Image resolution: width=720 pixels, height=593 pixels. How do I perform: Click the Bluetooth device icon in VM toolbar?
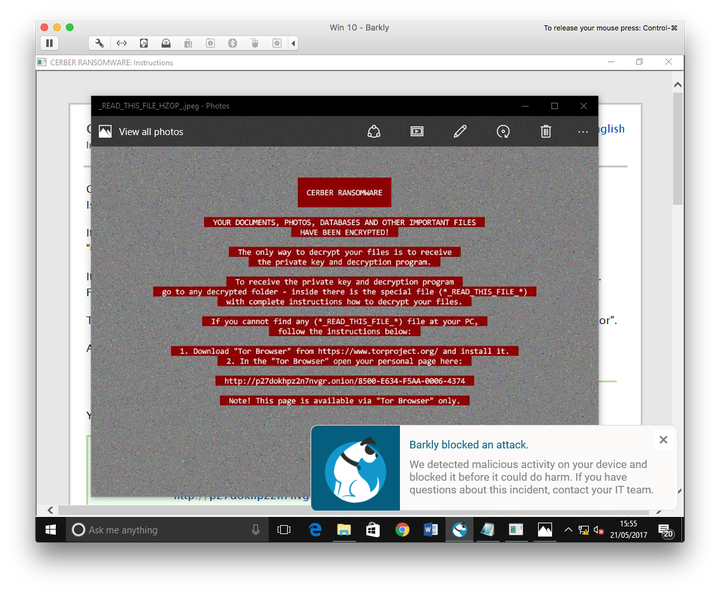coord(232,43)
